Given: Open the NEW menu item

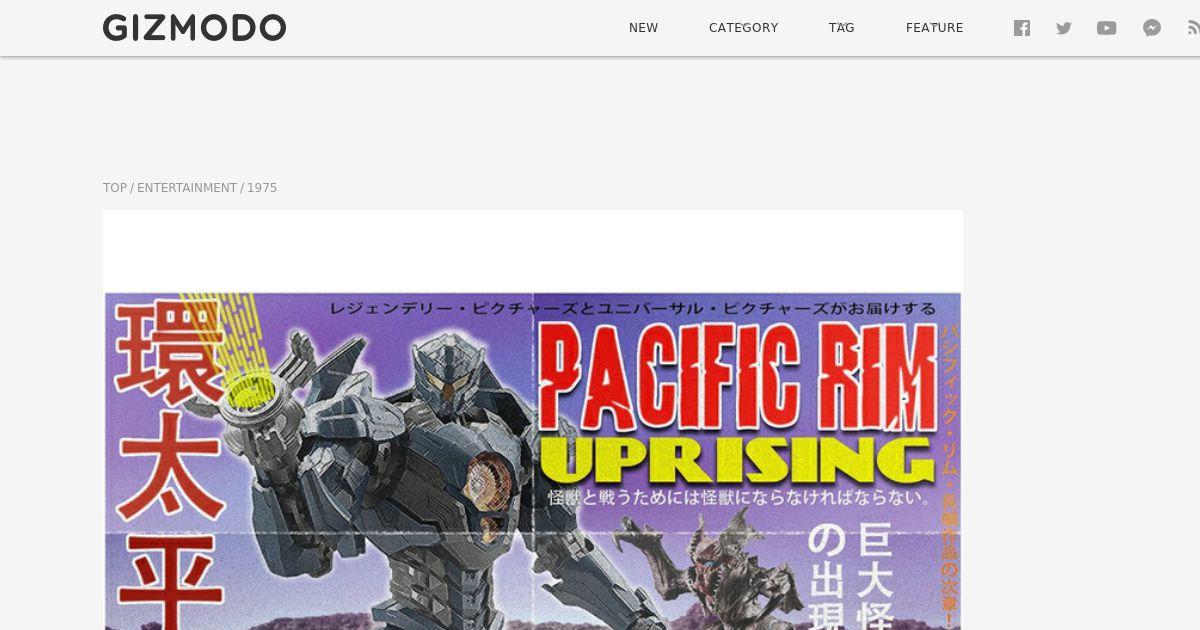Looking at the screenshot, I should click(x=643, y=28).
